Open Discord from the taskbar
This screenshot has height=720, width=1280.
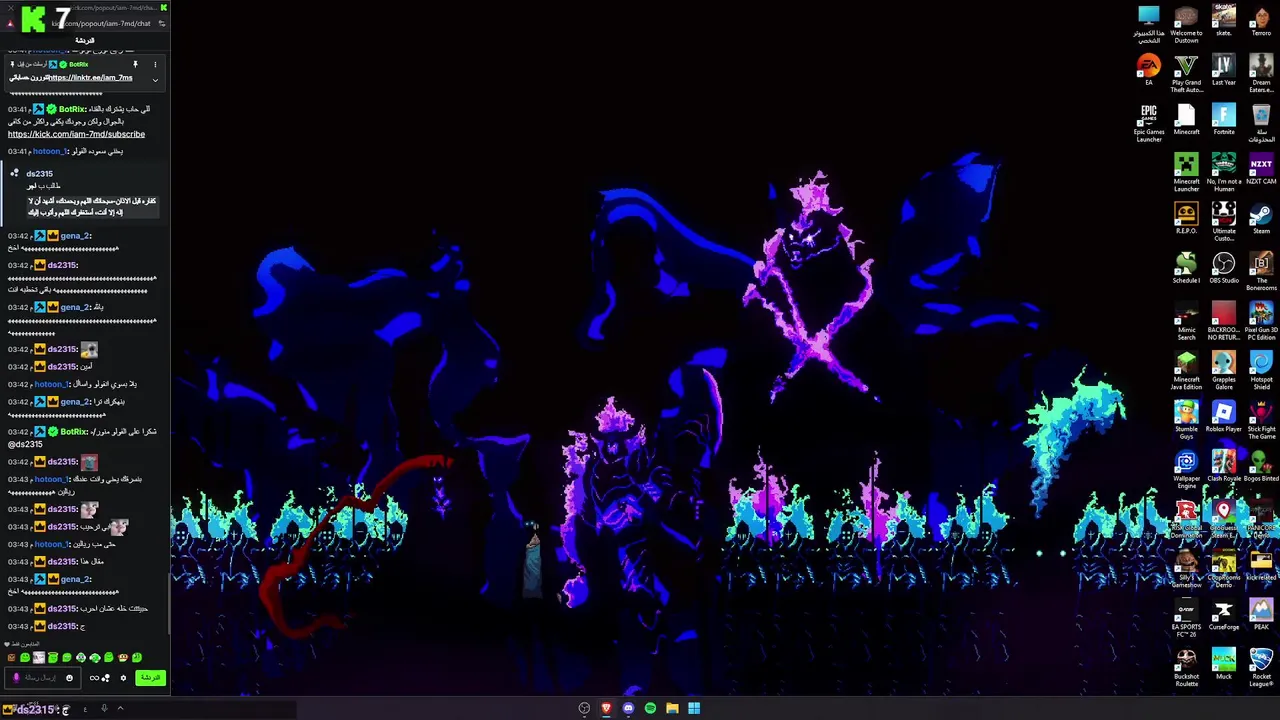[x=628, y=708]
